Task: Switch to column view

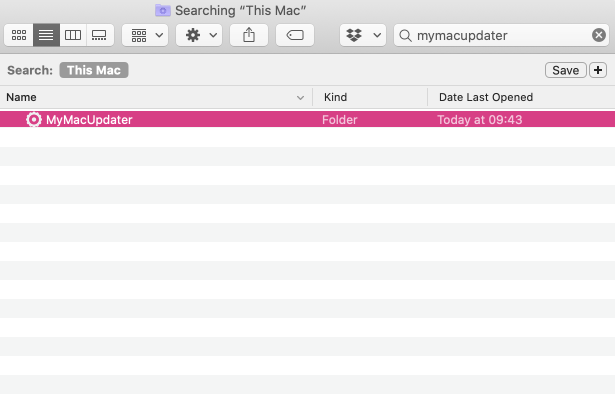Action: click(x=73, y=35)
